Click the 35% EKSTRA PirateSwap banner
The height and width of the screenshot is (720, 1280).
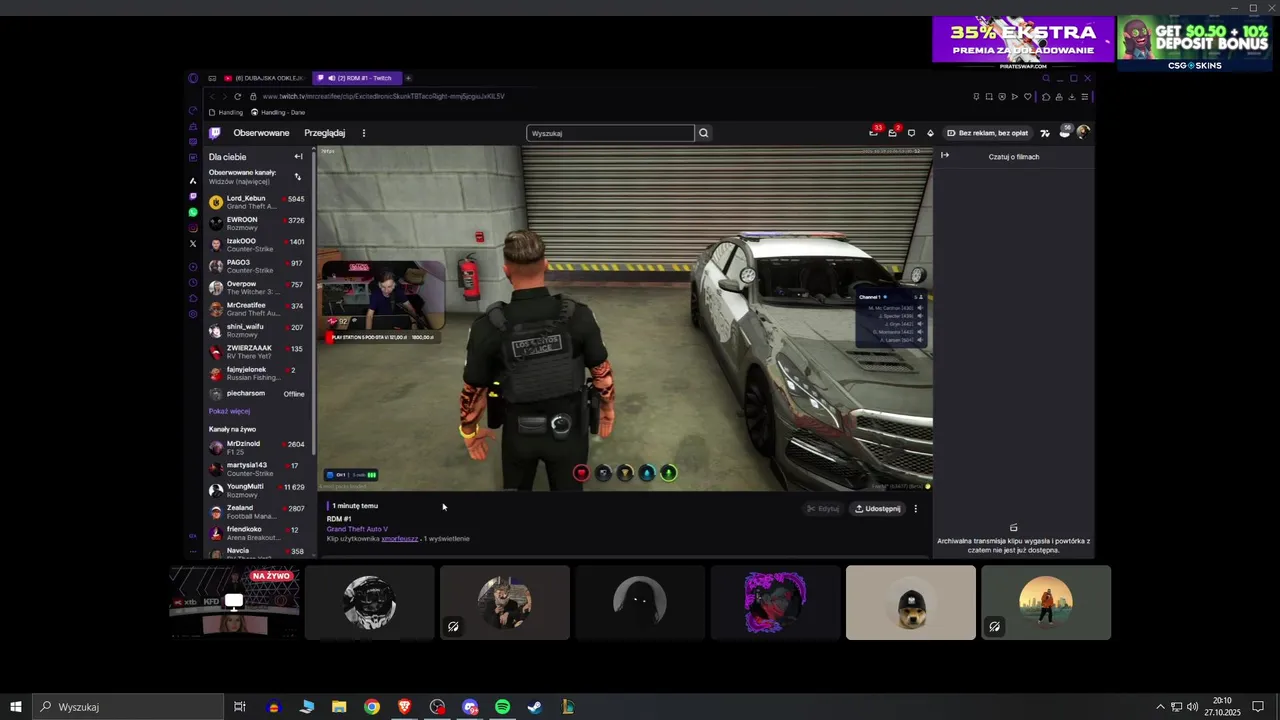click(x=1023, y=43)
